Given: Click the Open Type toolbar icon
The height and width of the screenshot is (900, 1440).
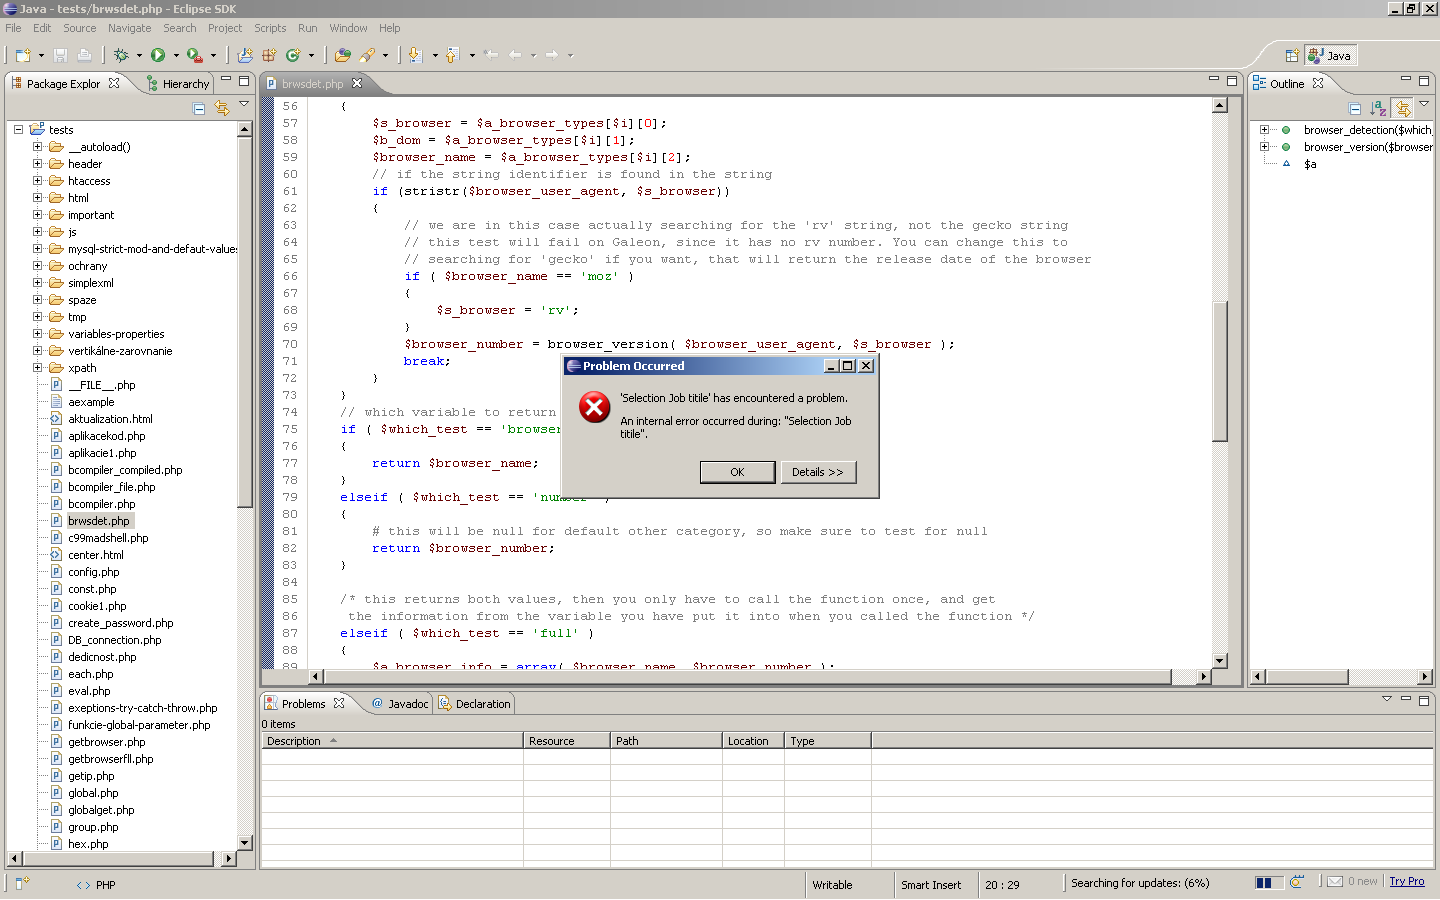Looking at the screenshot, I should coord(343,55).
